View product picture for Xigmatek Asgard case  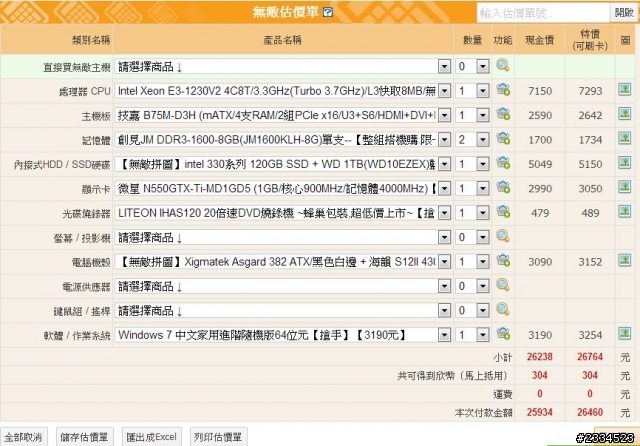[624, 261]
